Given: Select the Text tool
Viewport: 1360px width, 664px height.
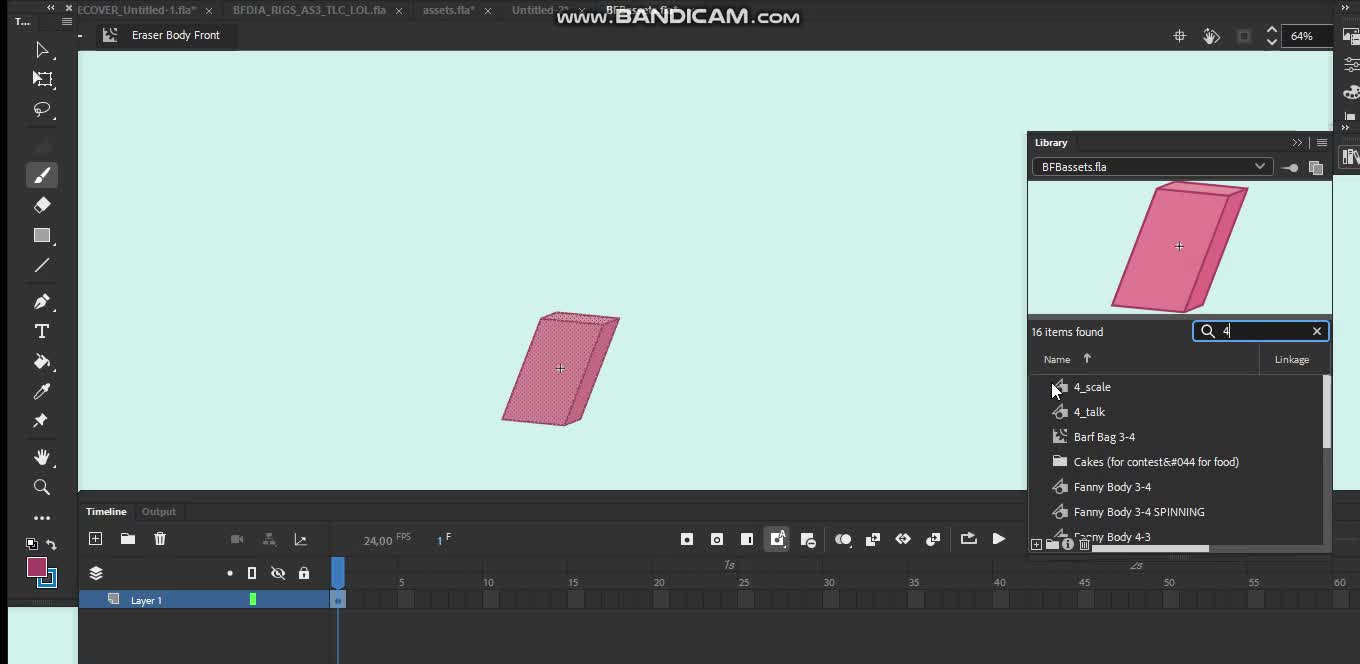Looking at the screenshot, I should coord(42,331).
